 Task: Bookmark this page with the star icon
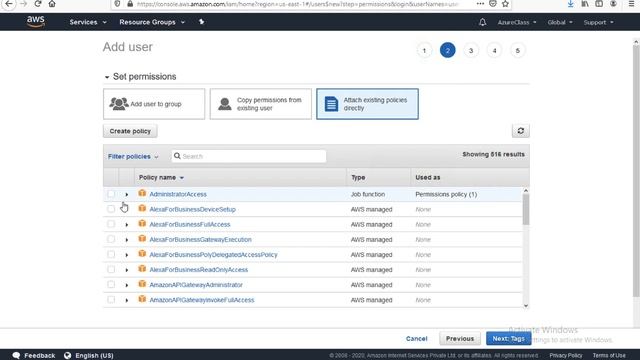505,4
